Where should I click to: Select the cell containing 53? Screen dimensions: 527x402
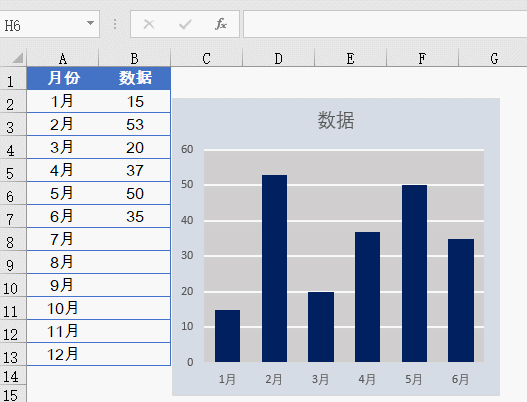point(135,124)
